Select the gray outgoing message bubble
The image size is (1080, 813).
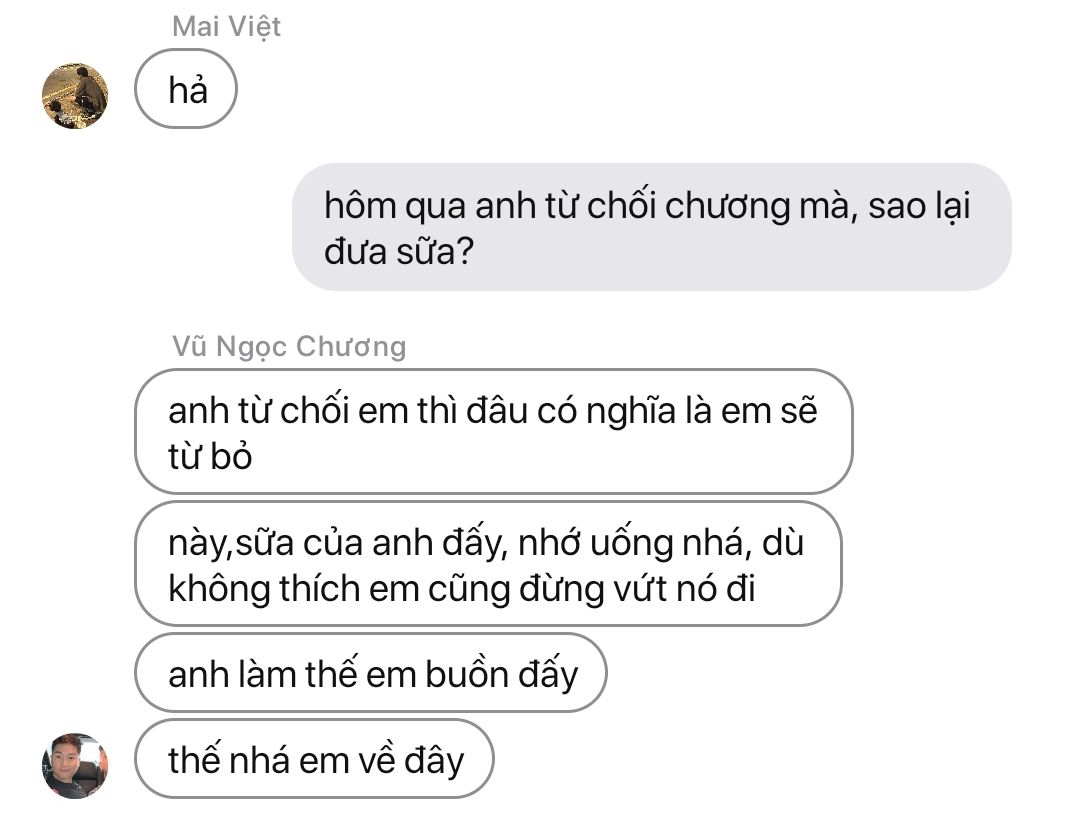pyautogui.click(x=651, y=228)
